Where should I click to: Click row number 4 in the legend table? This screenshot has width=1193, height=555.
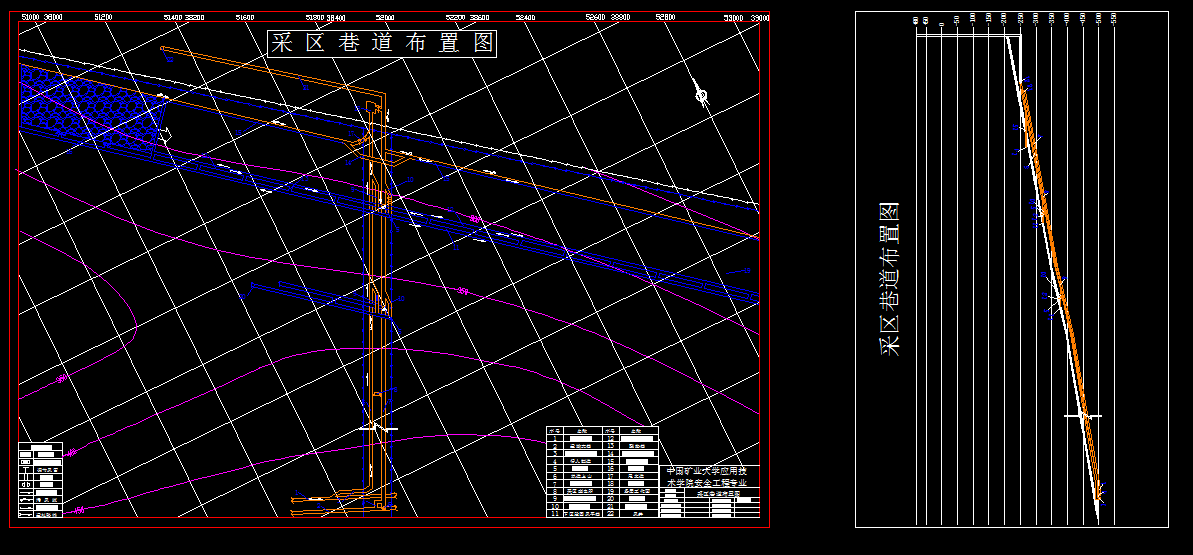pyautogui.click(x=555, y=461)
